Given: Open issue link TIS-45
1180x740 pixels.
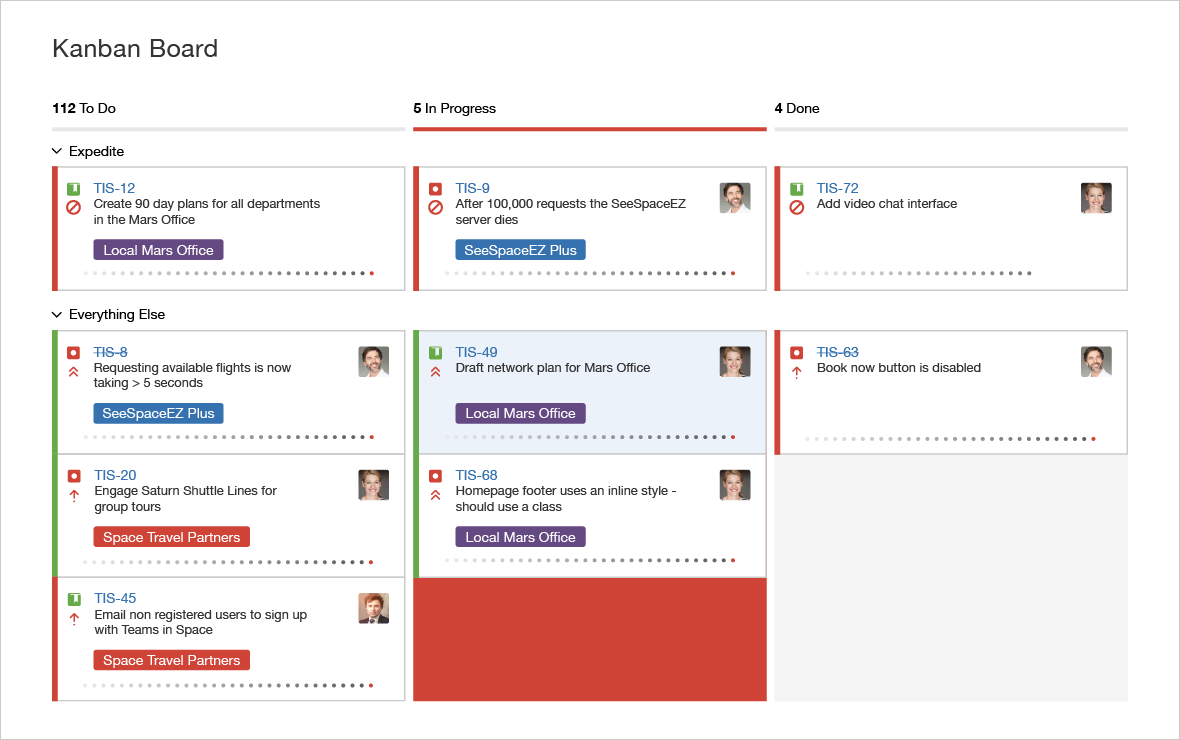Looking at the screenshot, I should pos(115,598).
